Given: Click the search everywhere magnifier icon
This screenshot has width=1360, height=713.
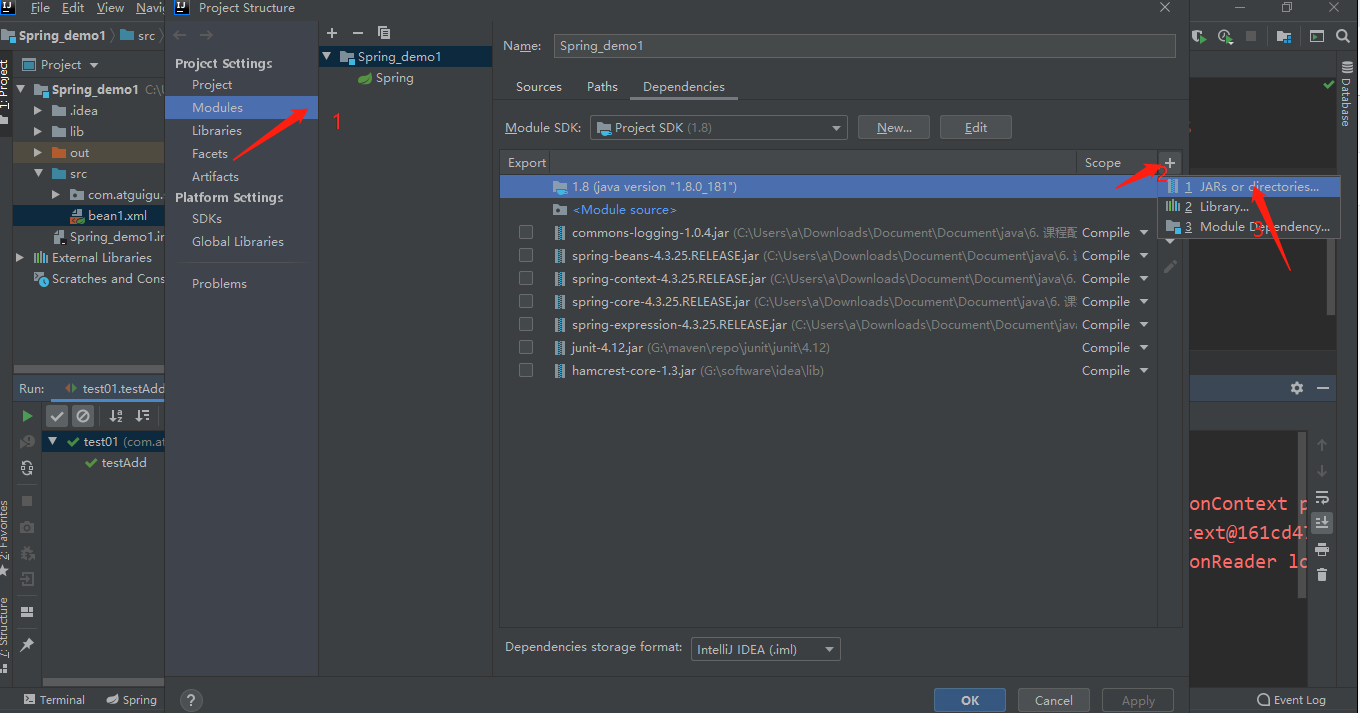Looking at the screenshot, I should click(x=1343, y=36).
